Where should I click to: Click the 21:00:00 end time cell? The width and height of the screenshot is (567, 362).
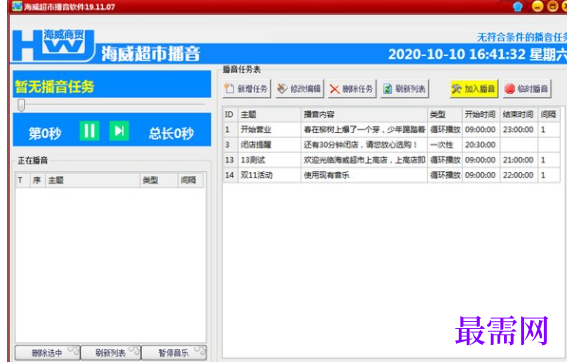tap(519, 160)
